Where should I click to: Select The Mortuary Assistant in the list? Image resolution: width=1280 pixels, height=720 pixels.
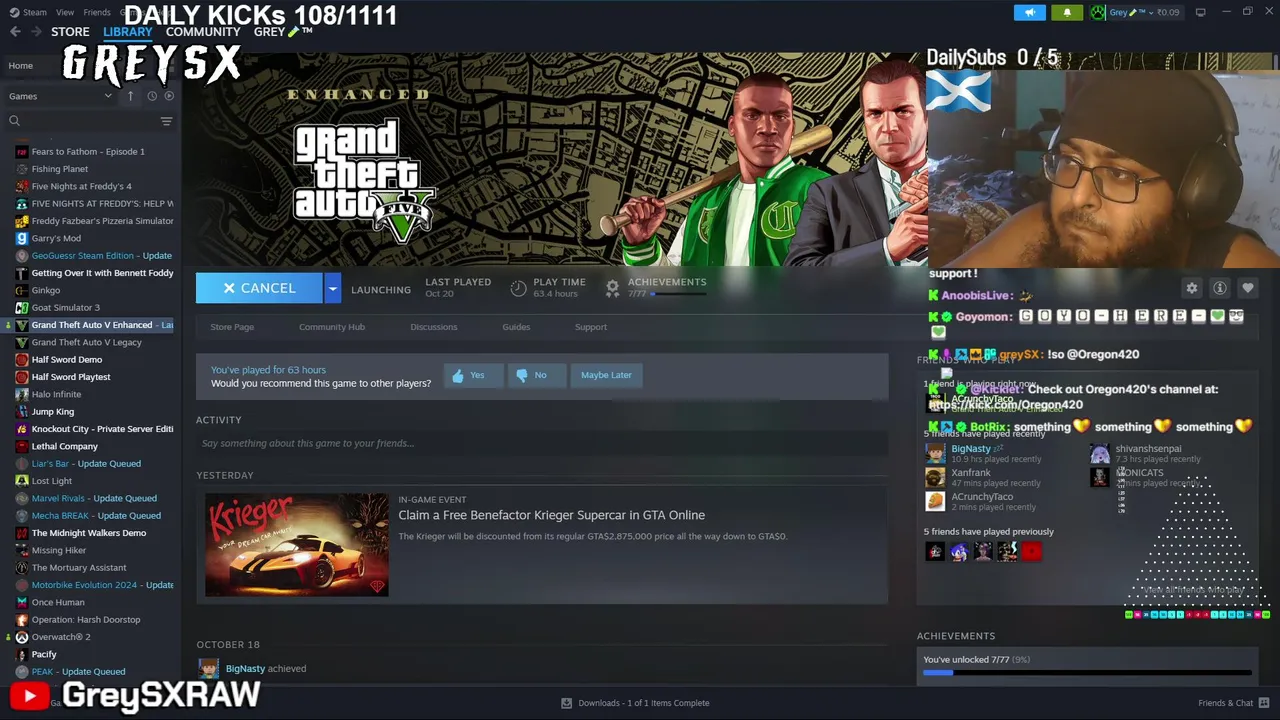(x=79, y=567)
